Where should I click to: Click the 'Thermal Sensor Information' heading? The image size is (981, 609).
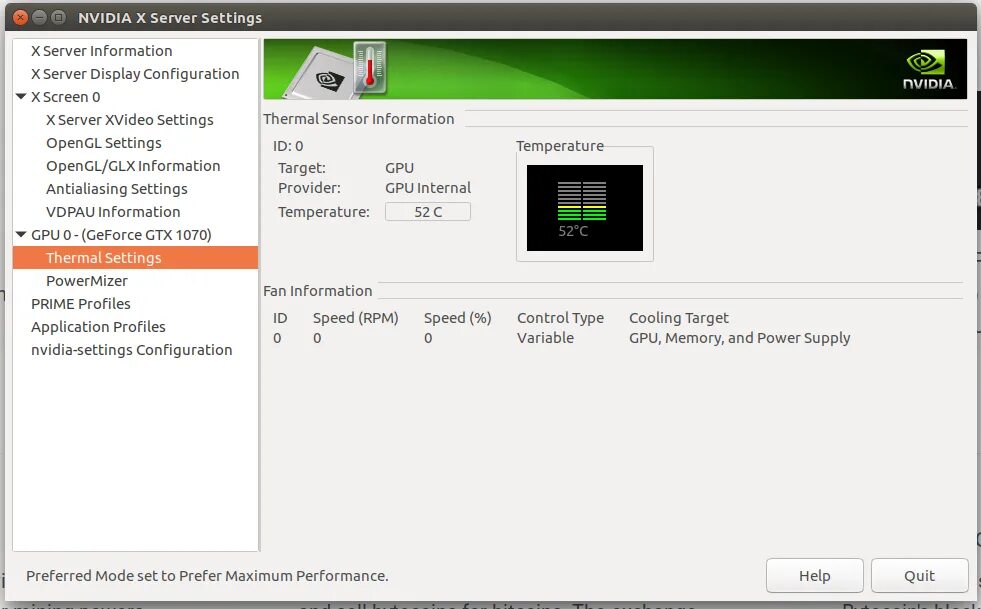coord(358,119)
